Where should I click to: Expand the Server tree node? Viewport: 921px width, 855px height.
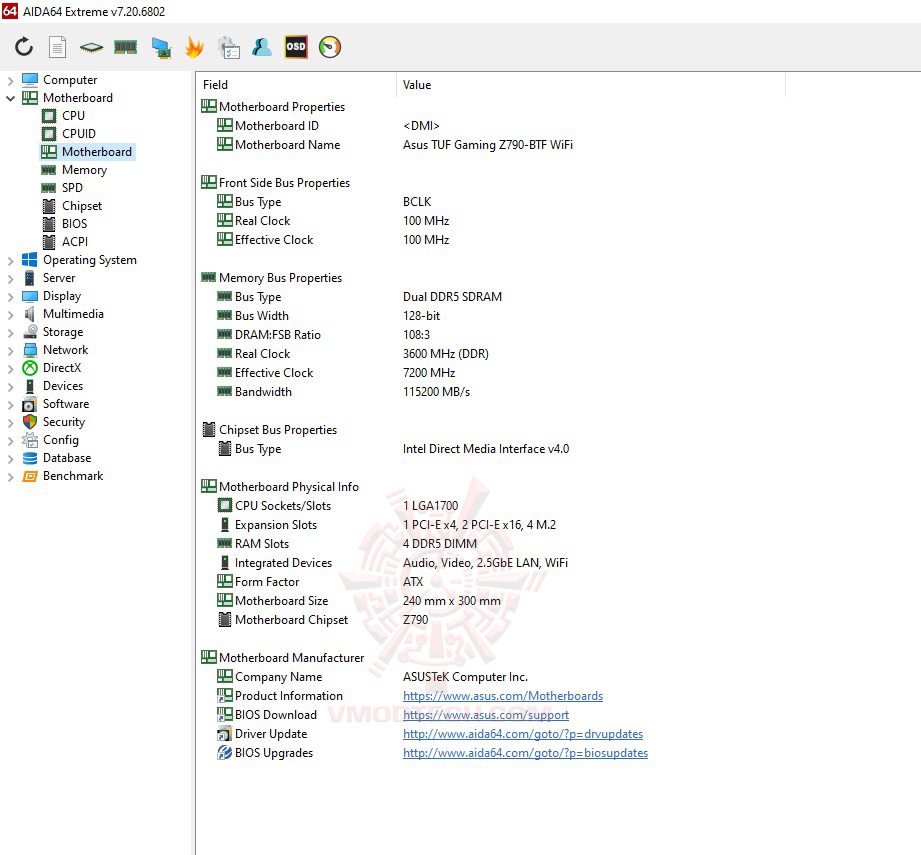10,278
